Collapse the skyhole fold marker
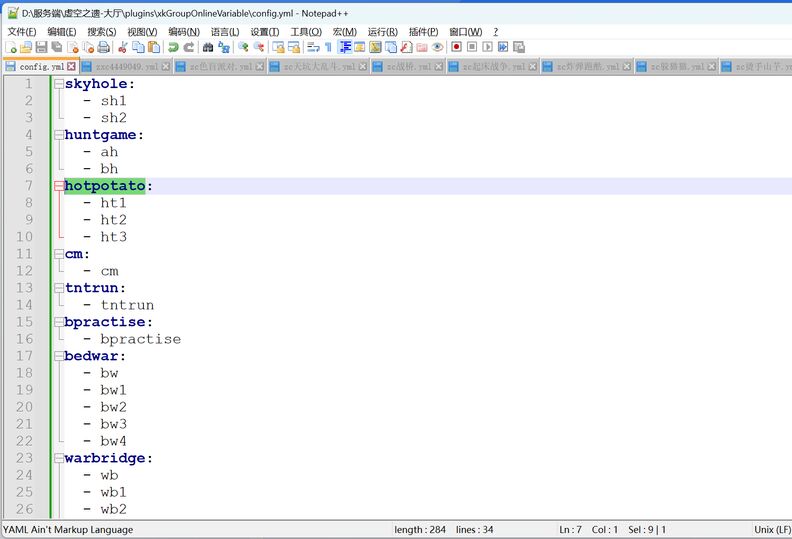 [x=59, y=84]
